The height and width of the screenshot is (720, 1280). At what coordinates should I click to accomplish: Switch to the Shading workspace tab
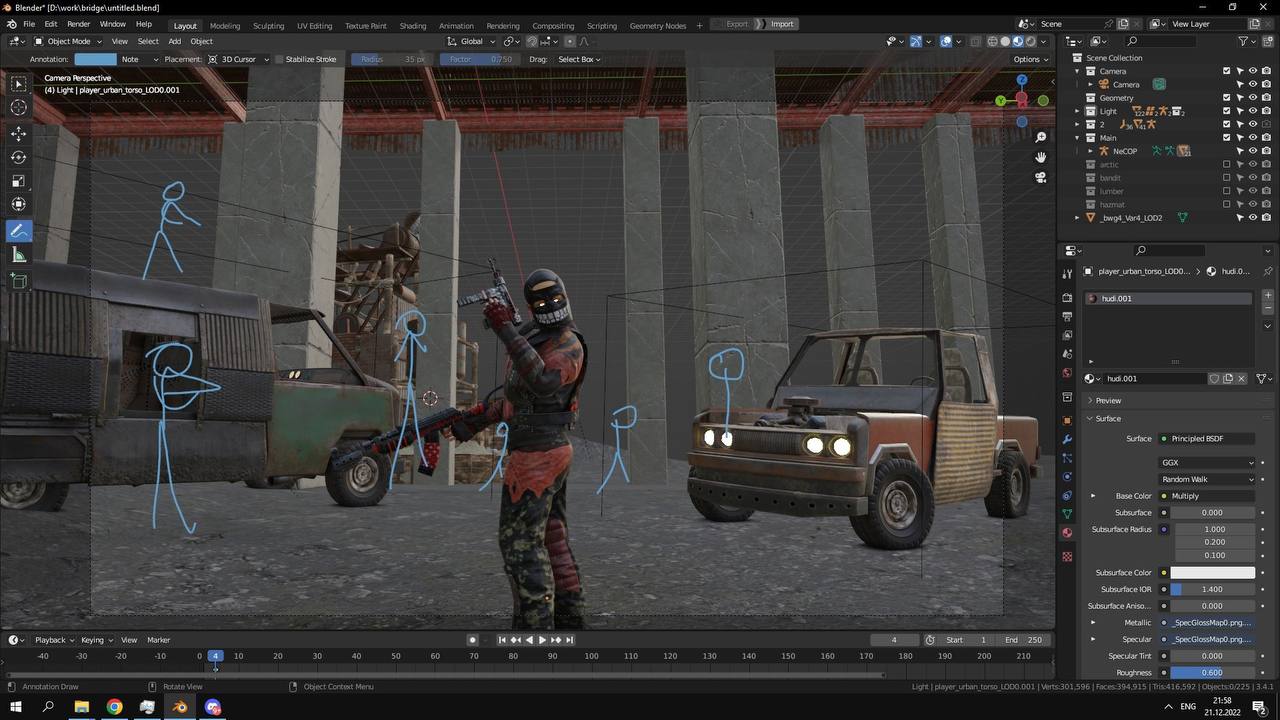pos(412,25)
